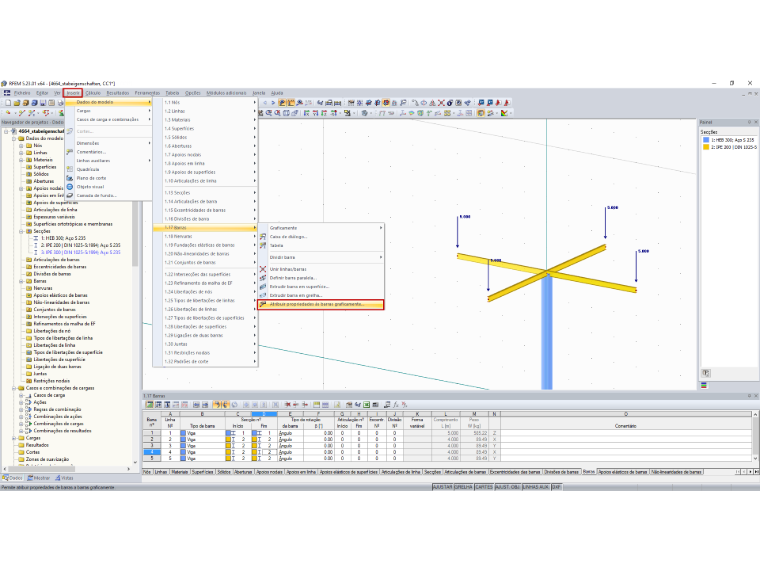
Task: Open the 1.32 Padrões de corte submenu
Action: [x=206, y=362]
